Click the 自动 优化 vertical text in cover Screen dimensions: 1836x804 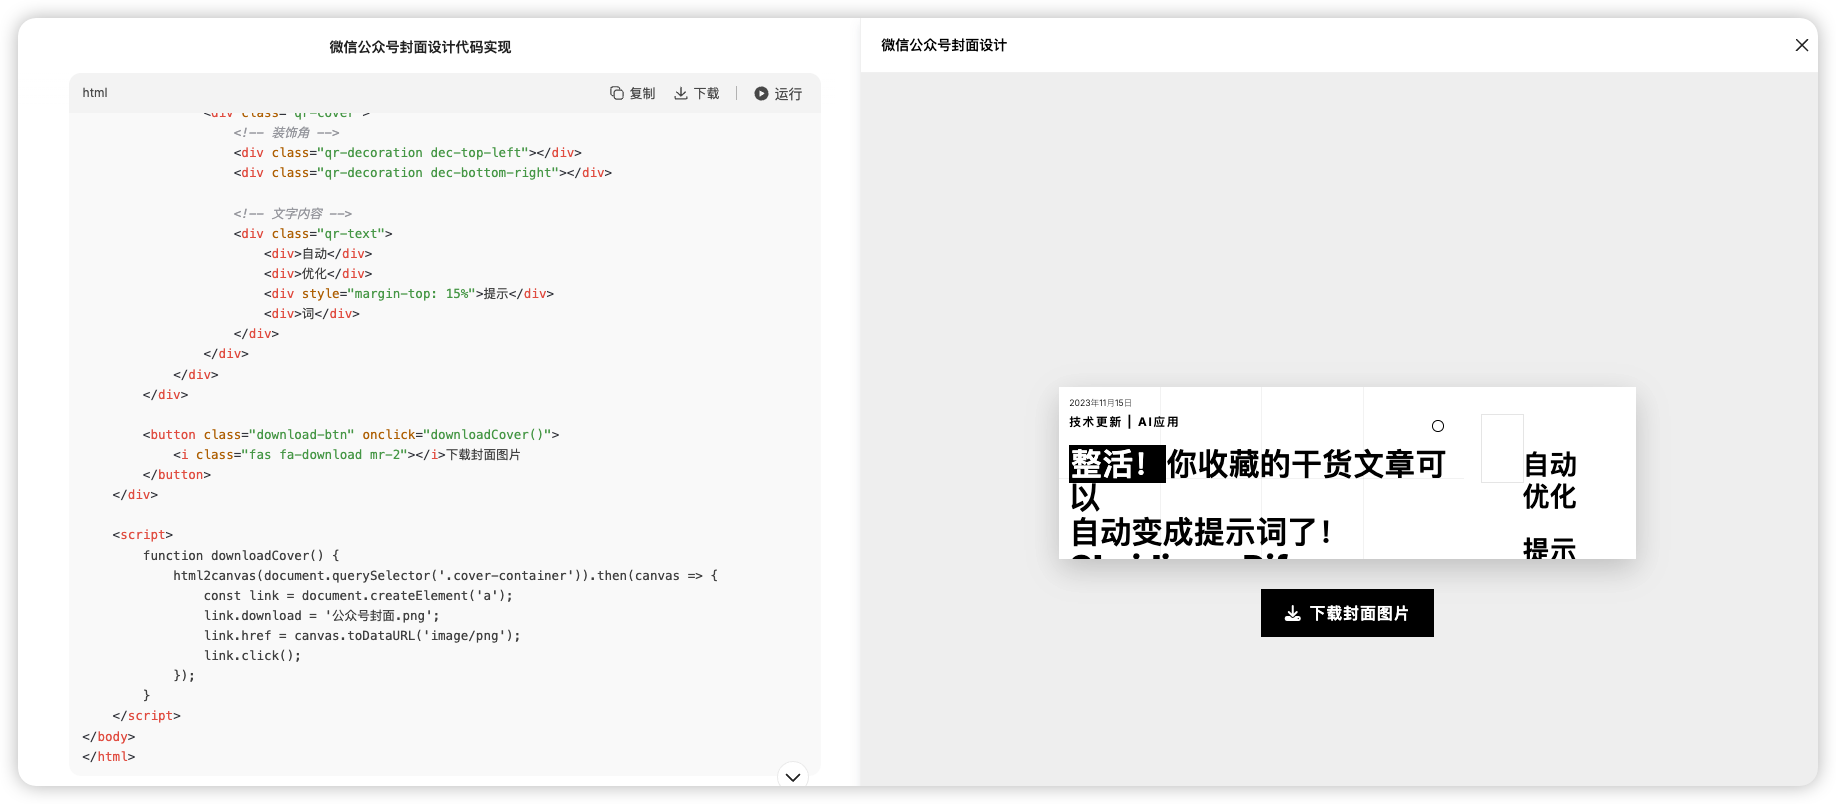pyautogui.click(x=1550, y=480)
